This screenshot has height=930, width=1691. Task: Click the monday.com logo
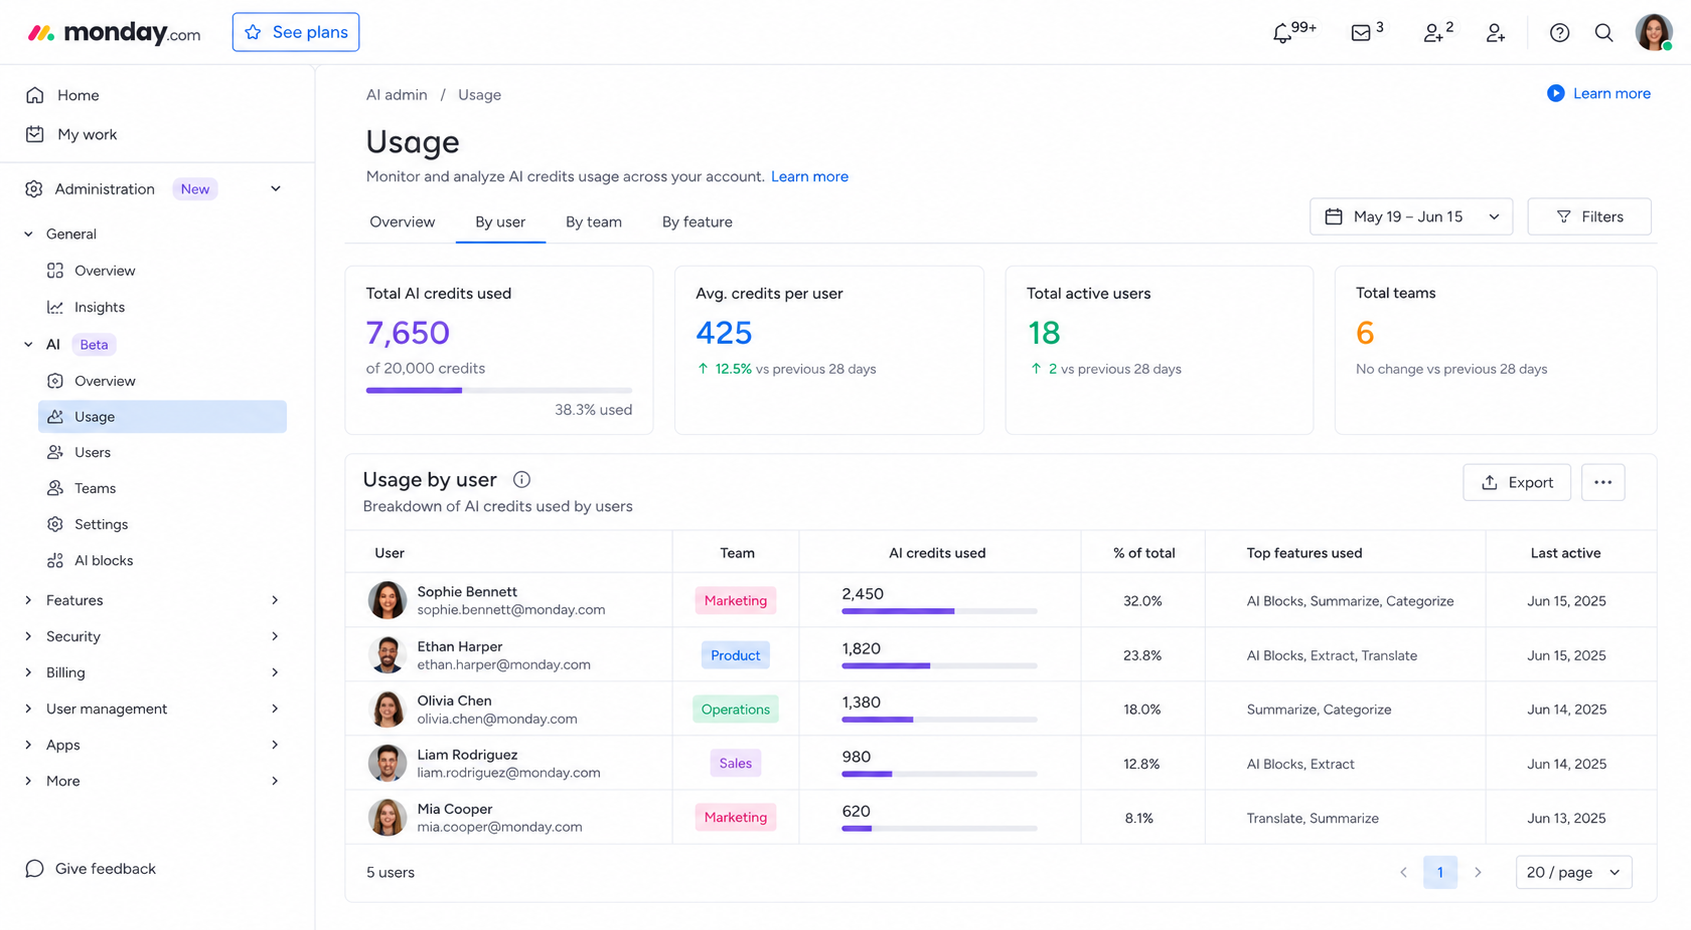pos(114,33)
